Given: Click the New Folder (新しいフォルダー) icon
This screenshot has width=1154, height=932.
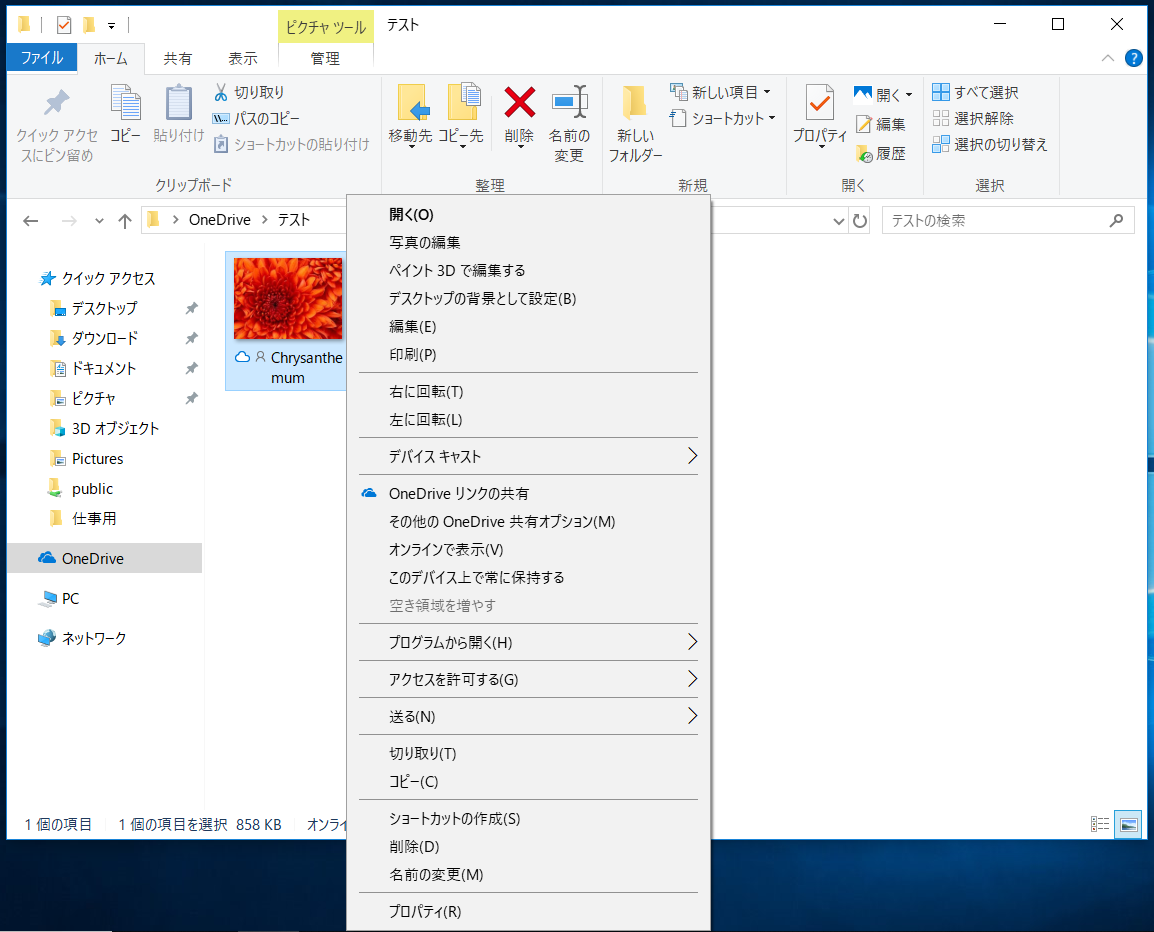Looking at the screenshot, I should (635, 103).
